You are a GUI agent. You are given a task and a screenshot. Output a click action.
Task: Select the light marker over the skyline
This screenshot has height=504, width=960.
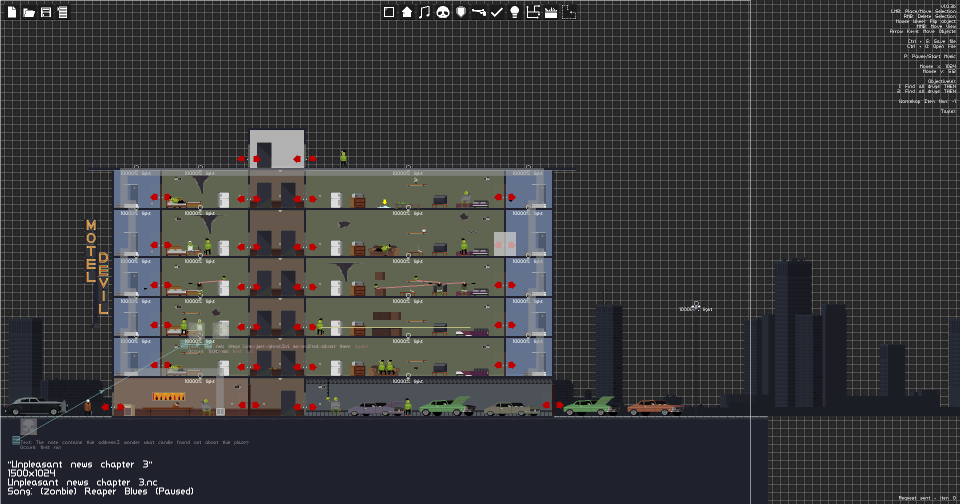(x=696, y=306)
